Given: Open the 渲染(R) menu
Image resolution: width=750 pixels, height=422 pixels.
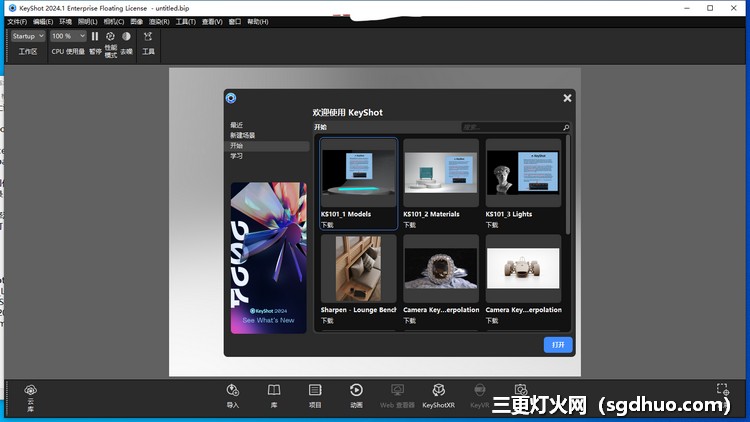Looking at the screenshot, I should (x=159, y=22).
